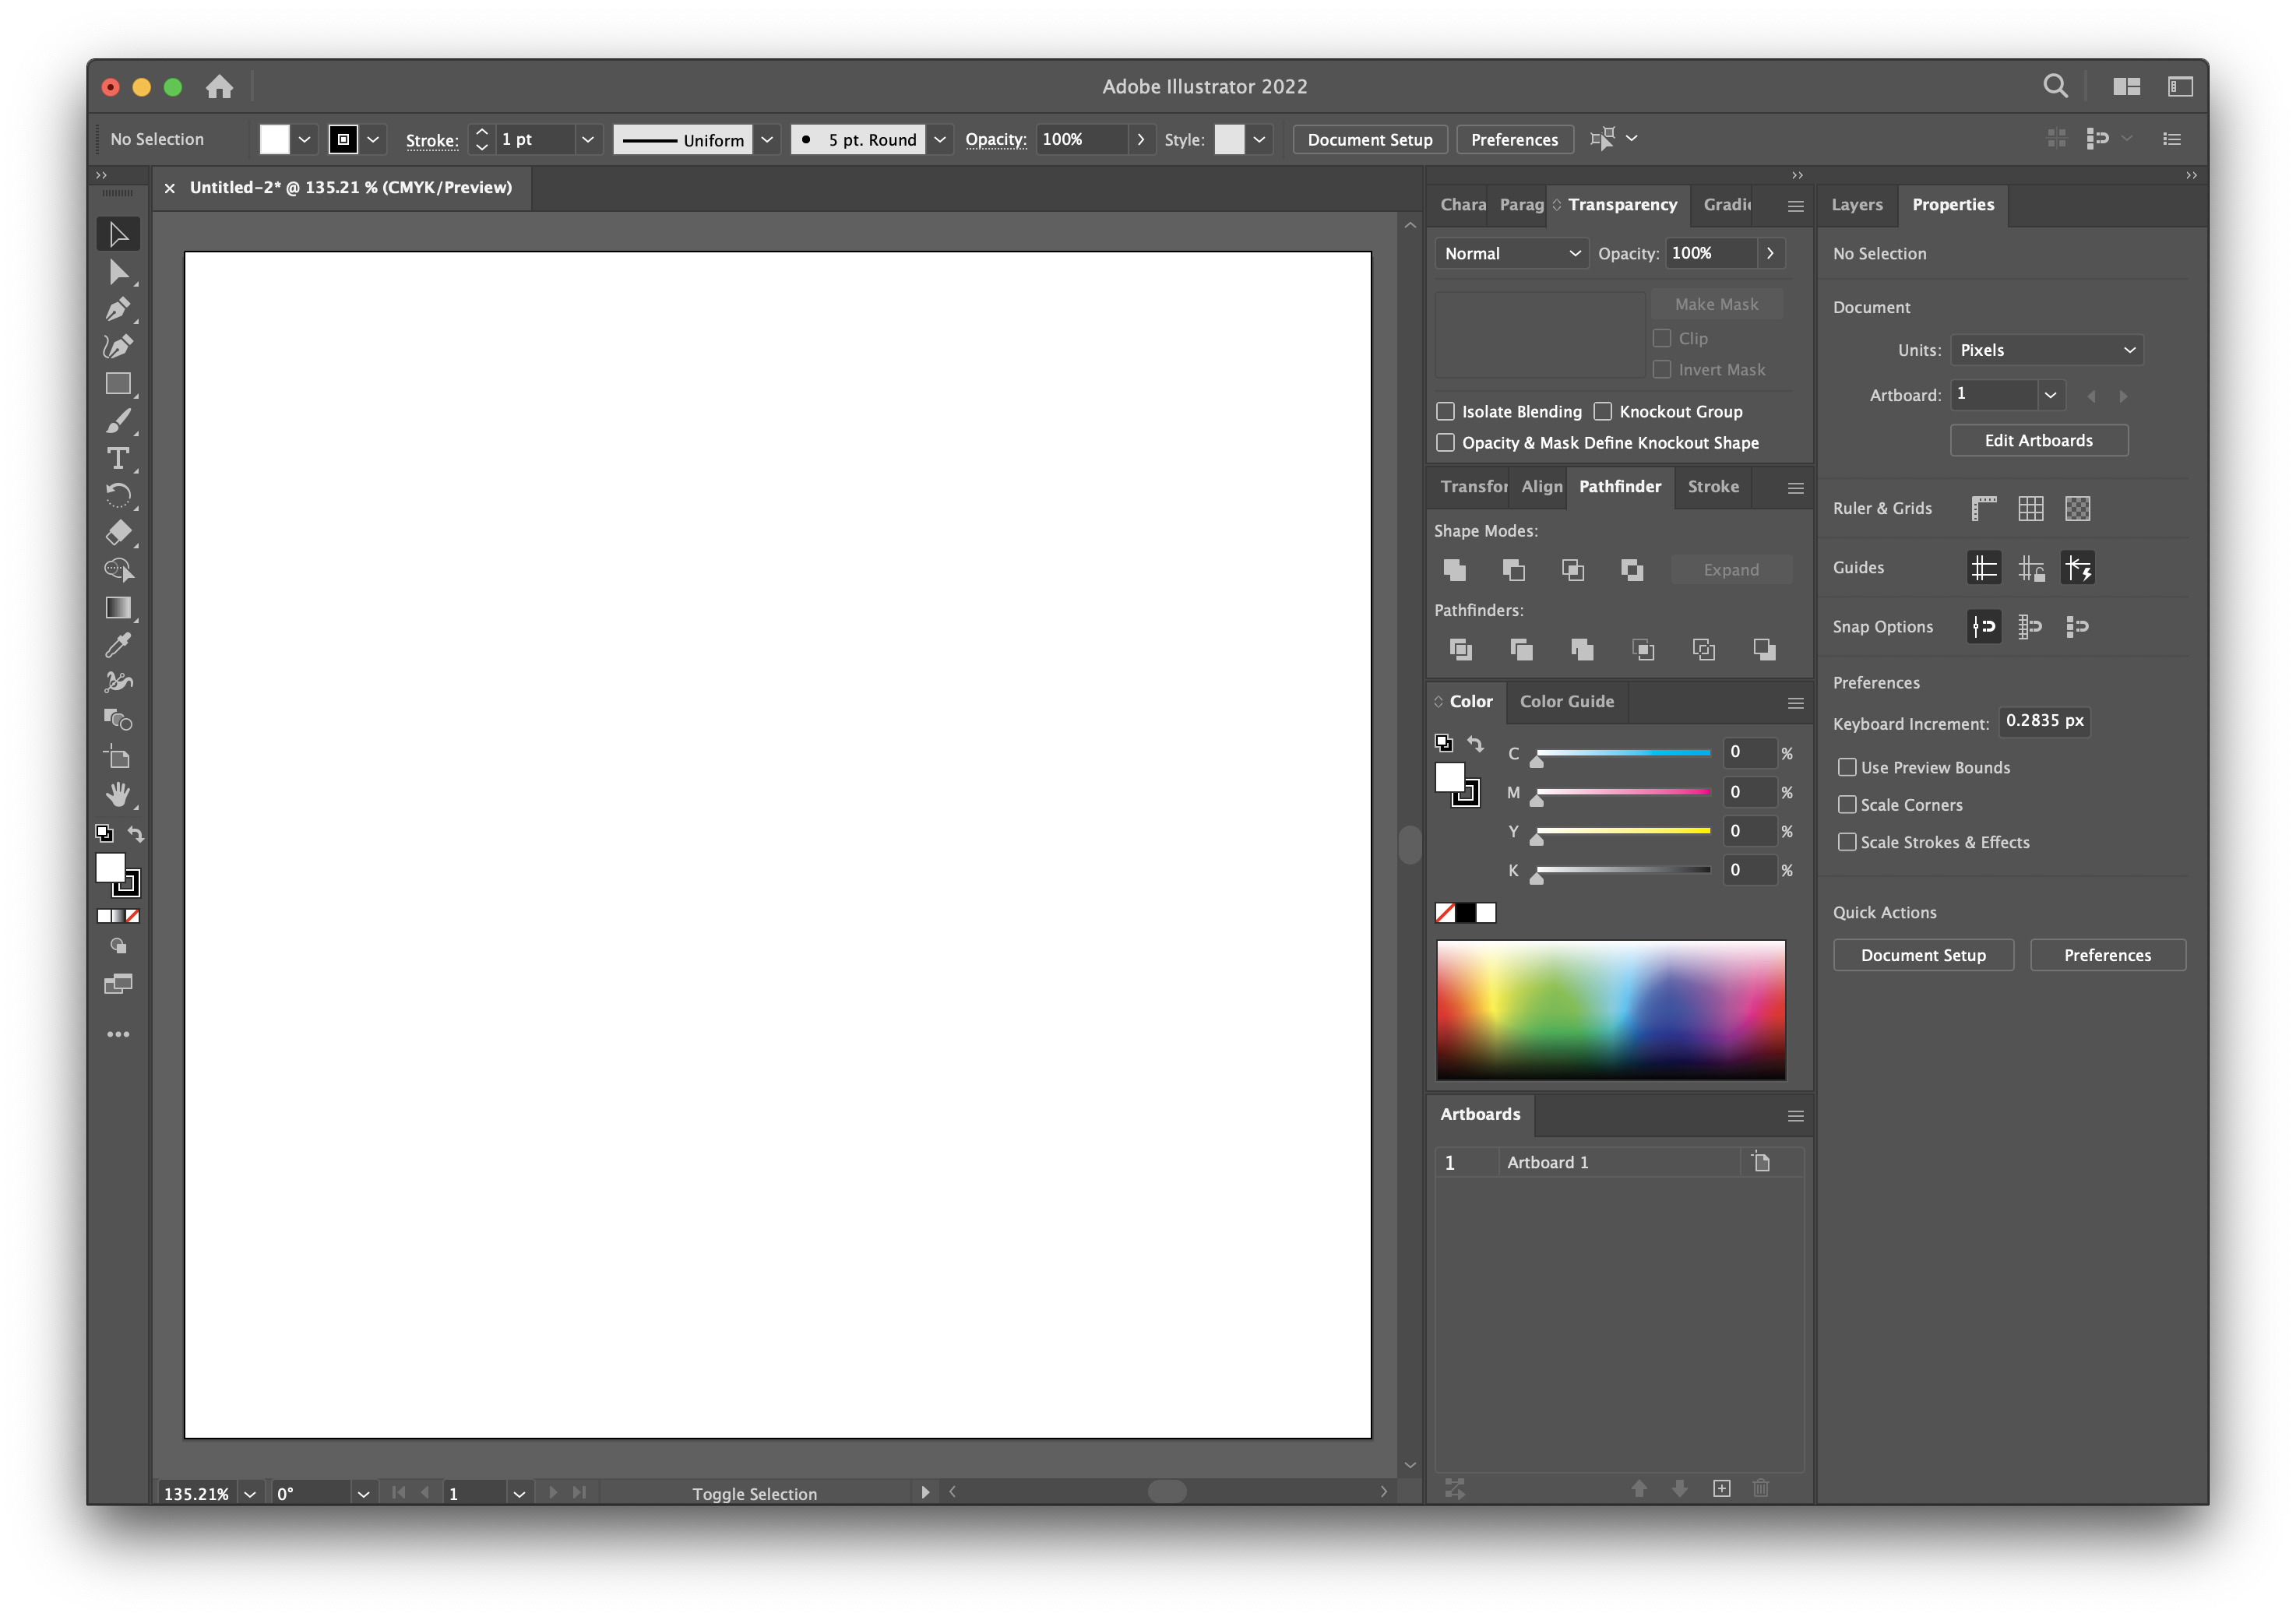The width and height of the screenshot is (2296, 1620).
Task: Select the Eyedropper tool
Action: 118,645
